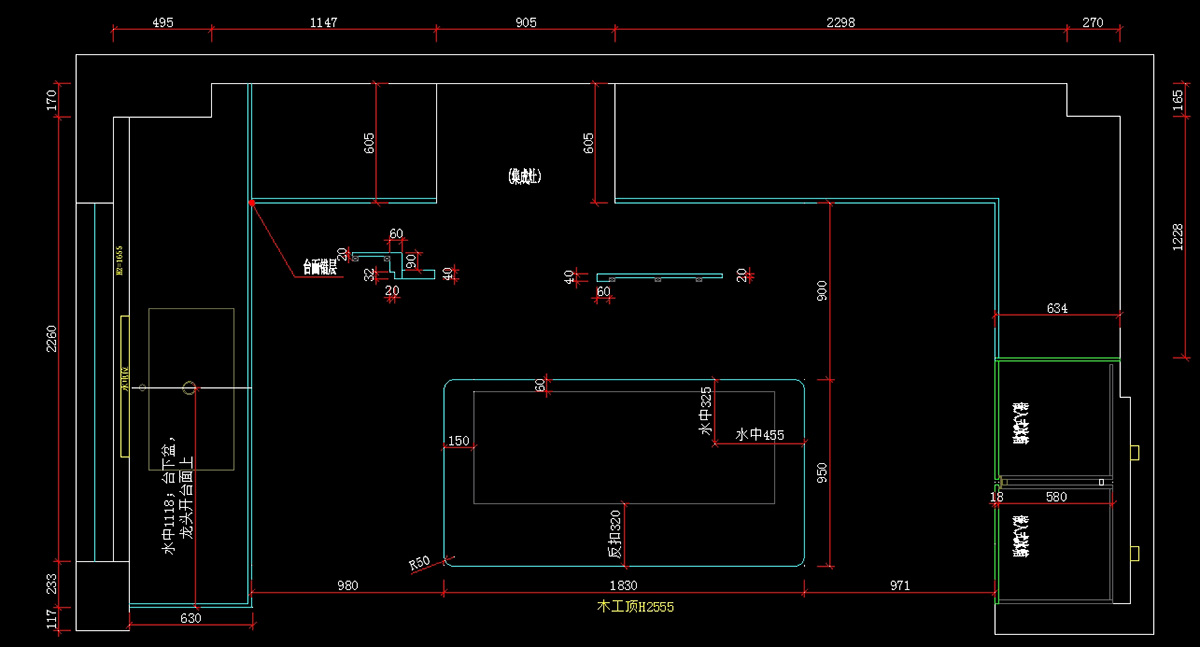Click the 905 dimension text at top
The image size is (1200, 647).
tap(525, 22)
